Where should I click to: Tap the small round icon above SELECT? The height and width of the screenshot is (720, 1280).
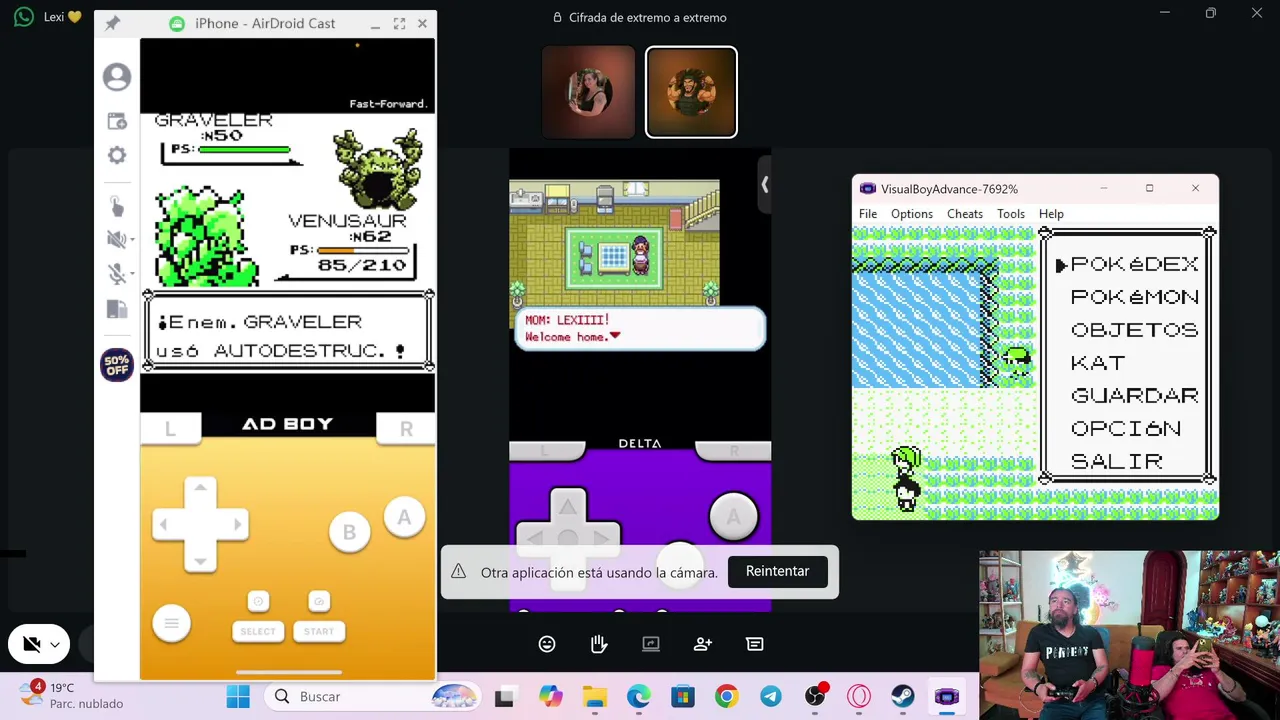[x=258, y=601]
